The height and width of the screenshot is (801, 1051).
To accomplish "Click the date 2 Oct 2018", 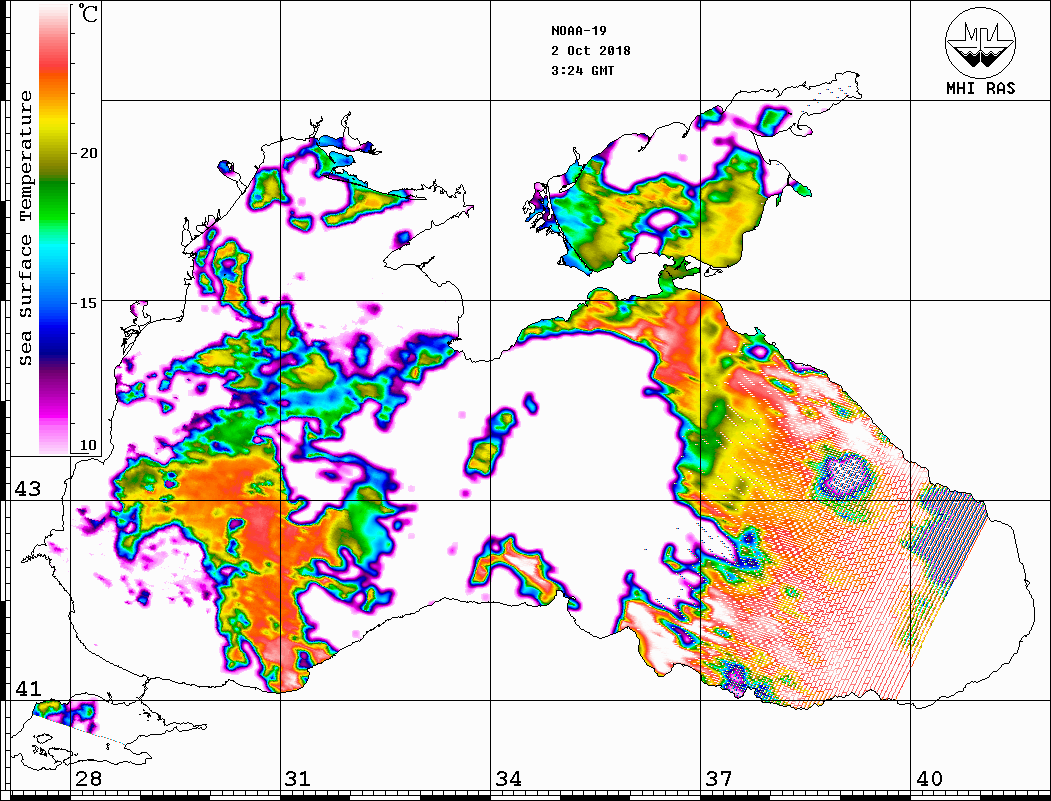I will tap(590, 51).
